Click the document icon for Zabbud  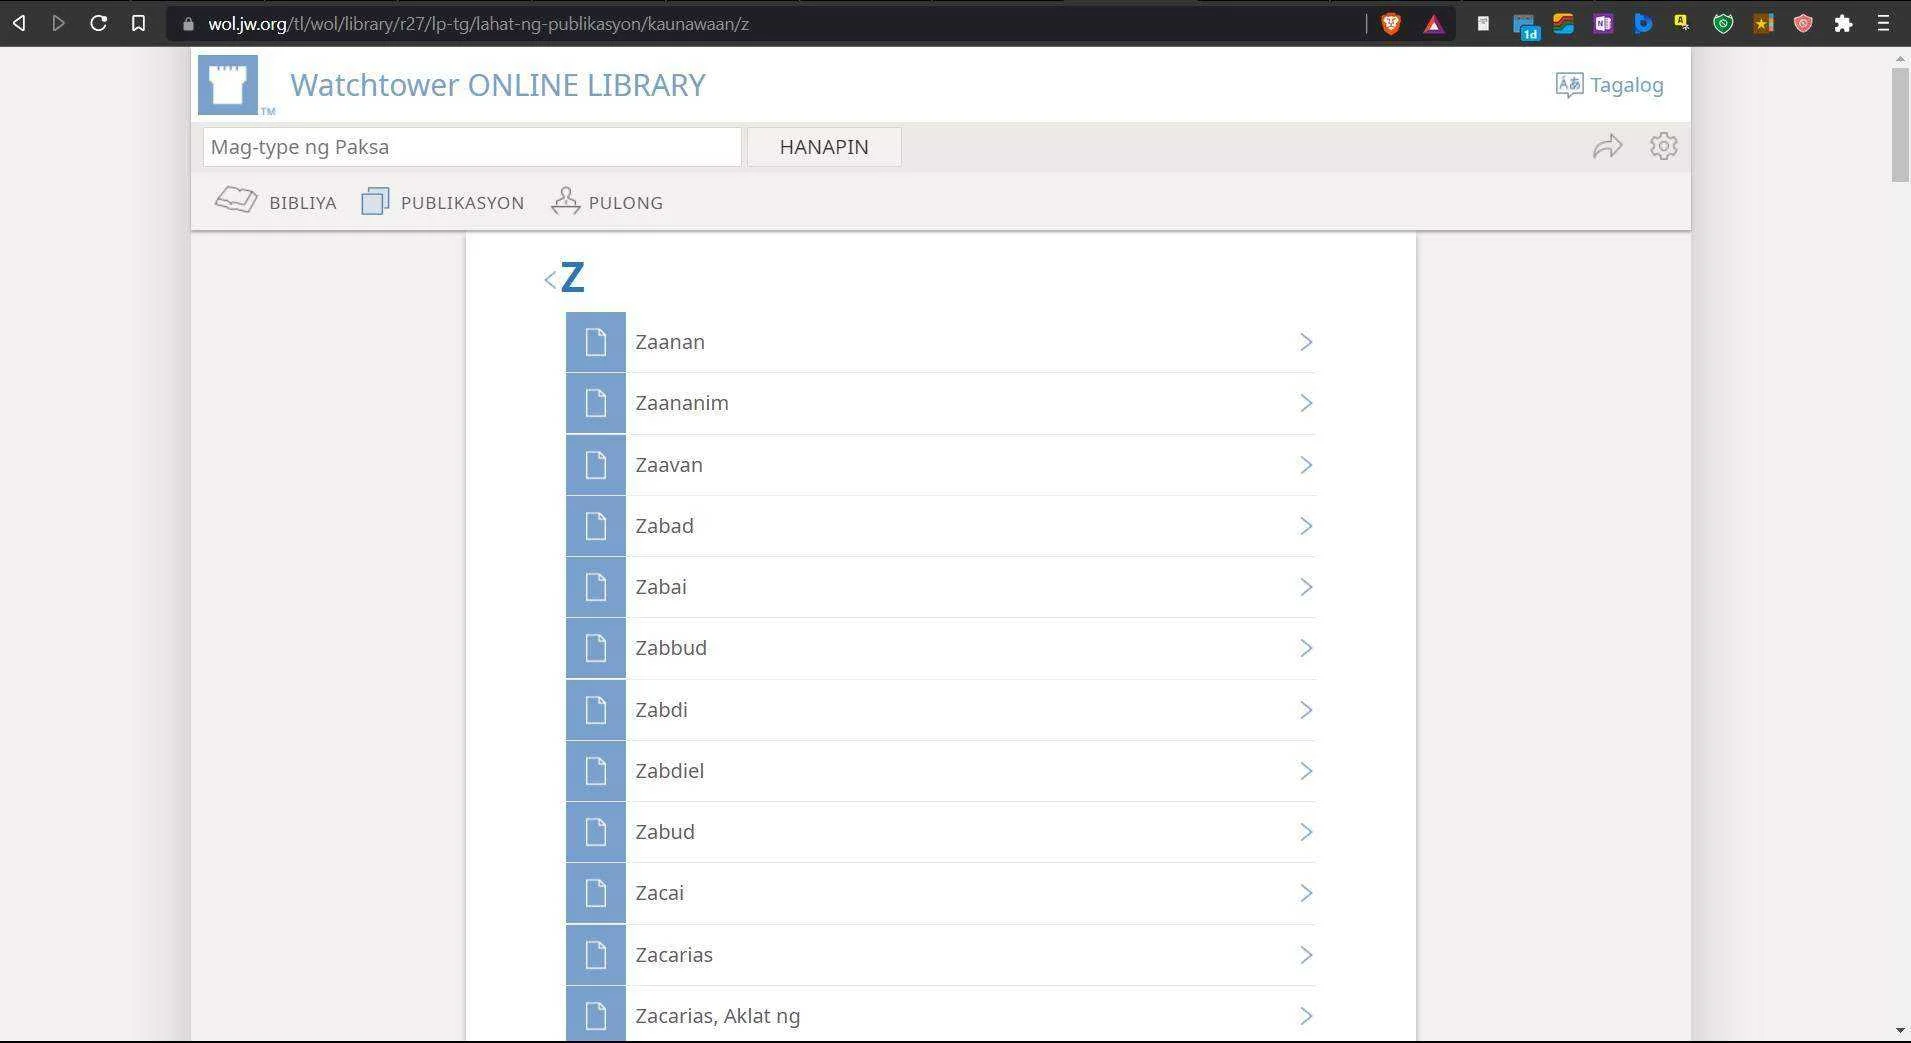tap(596, 648)
